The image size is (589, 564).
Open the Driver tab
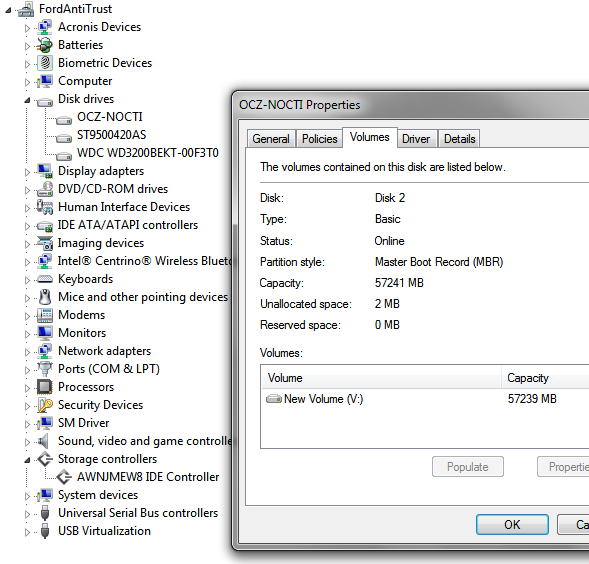click(416, 139)
